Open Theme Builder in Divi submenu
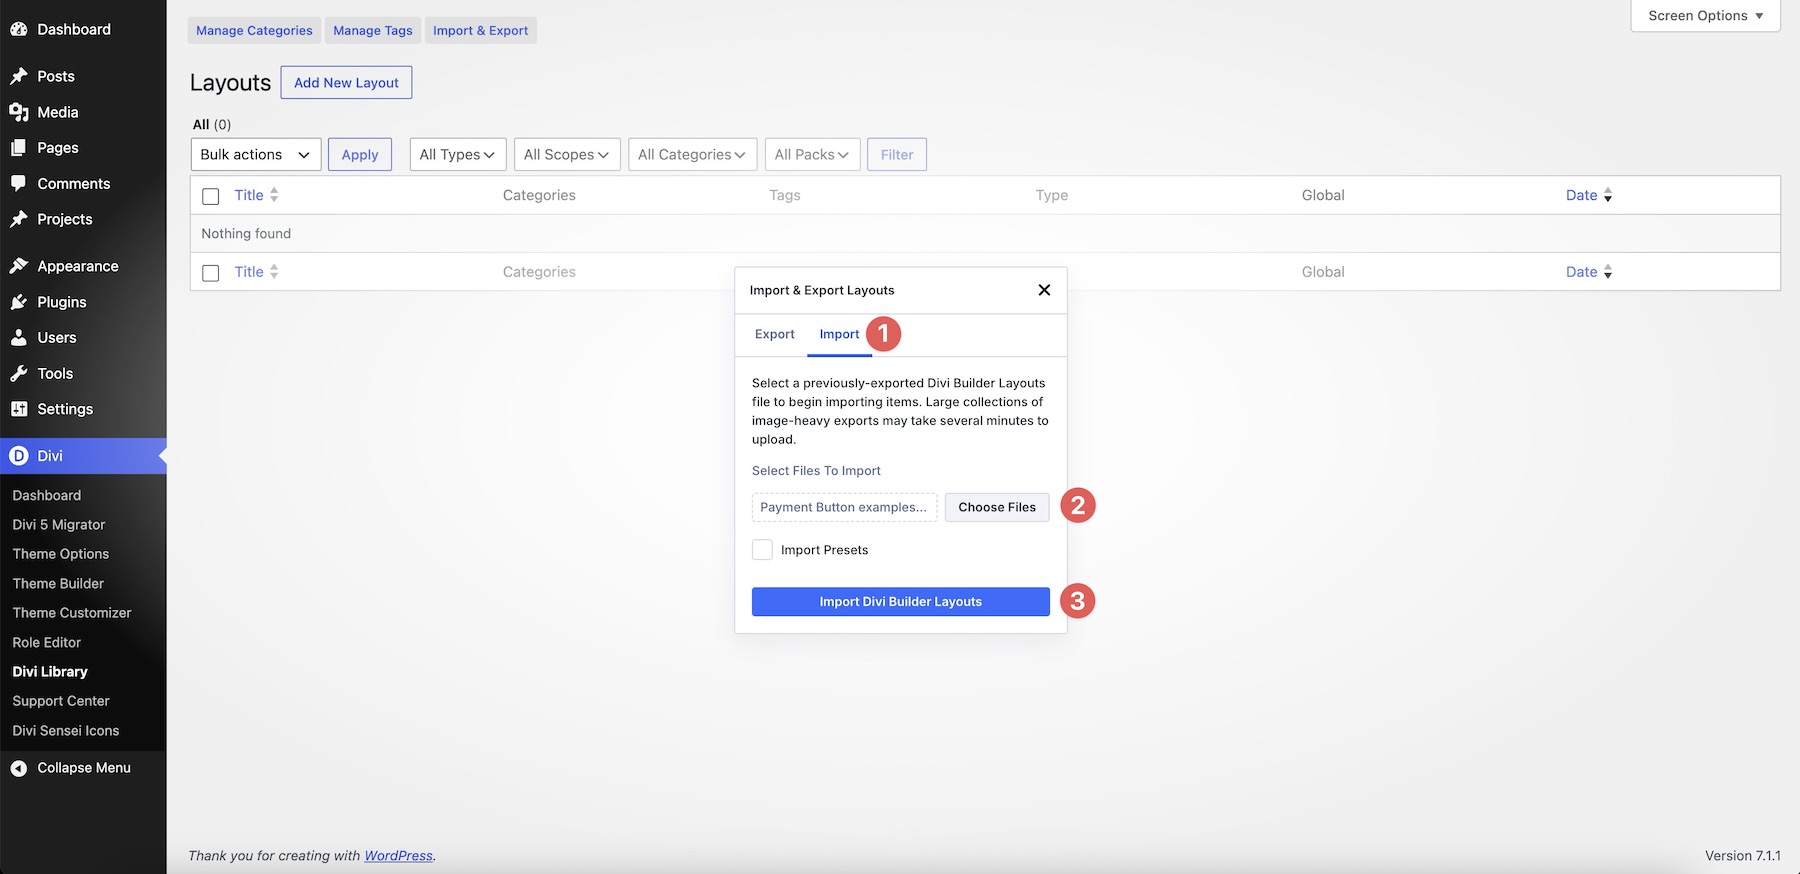 pyautogui.click(x=58, y=583)
